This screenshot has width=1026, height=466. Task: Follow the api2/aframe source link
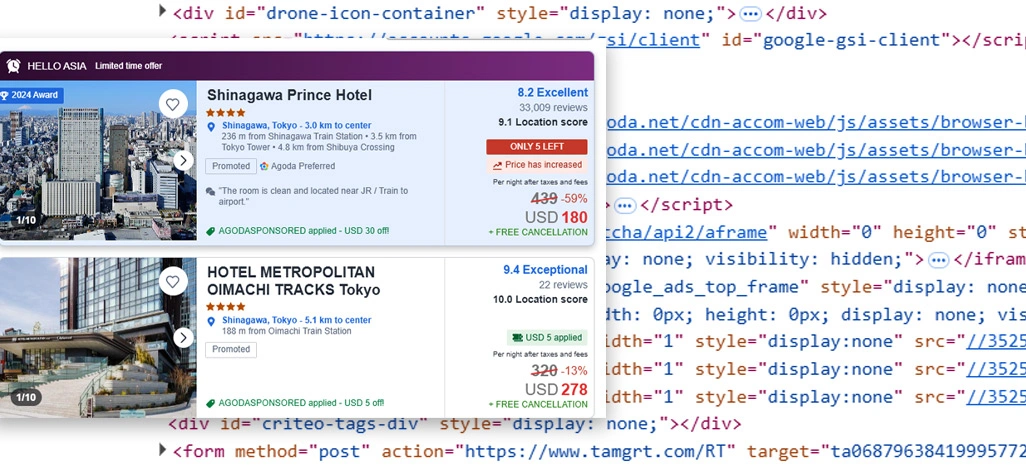pyautogui.click(x=685, y=232)
